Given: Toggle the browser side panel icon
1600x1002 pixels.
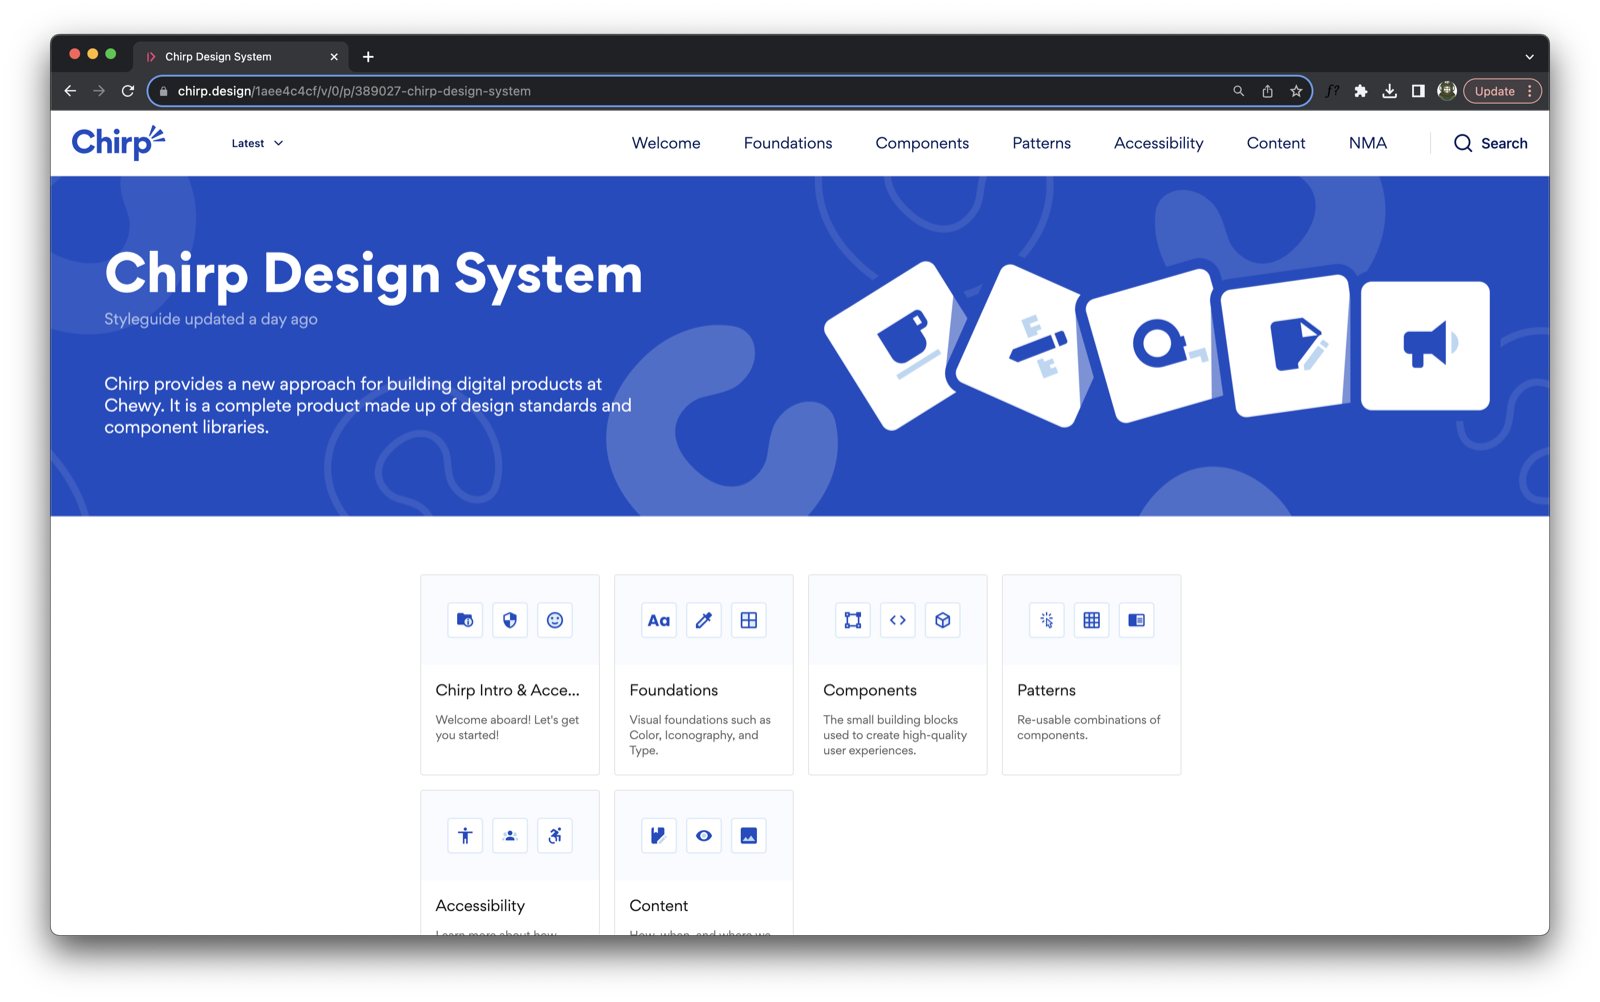Looking at the screenshot, I should [x=1418, y=91].
